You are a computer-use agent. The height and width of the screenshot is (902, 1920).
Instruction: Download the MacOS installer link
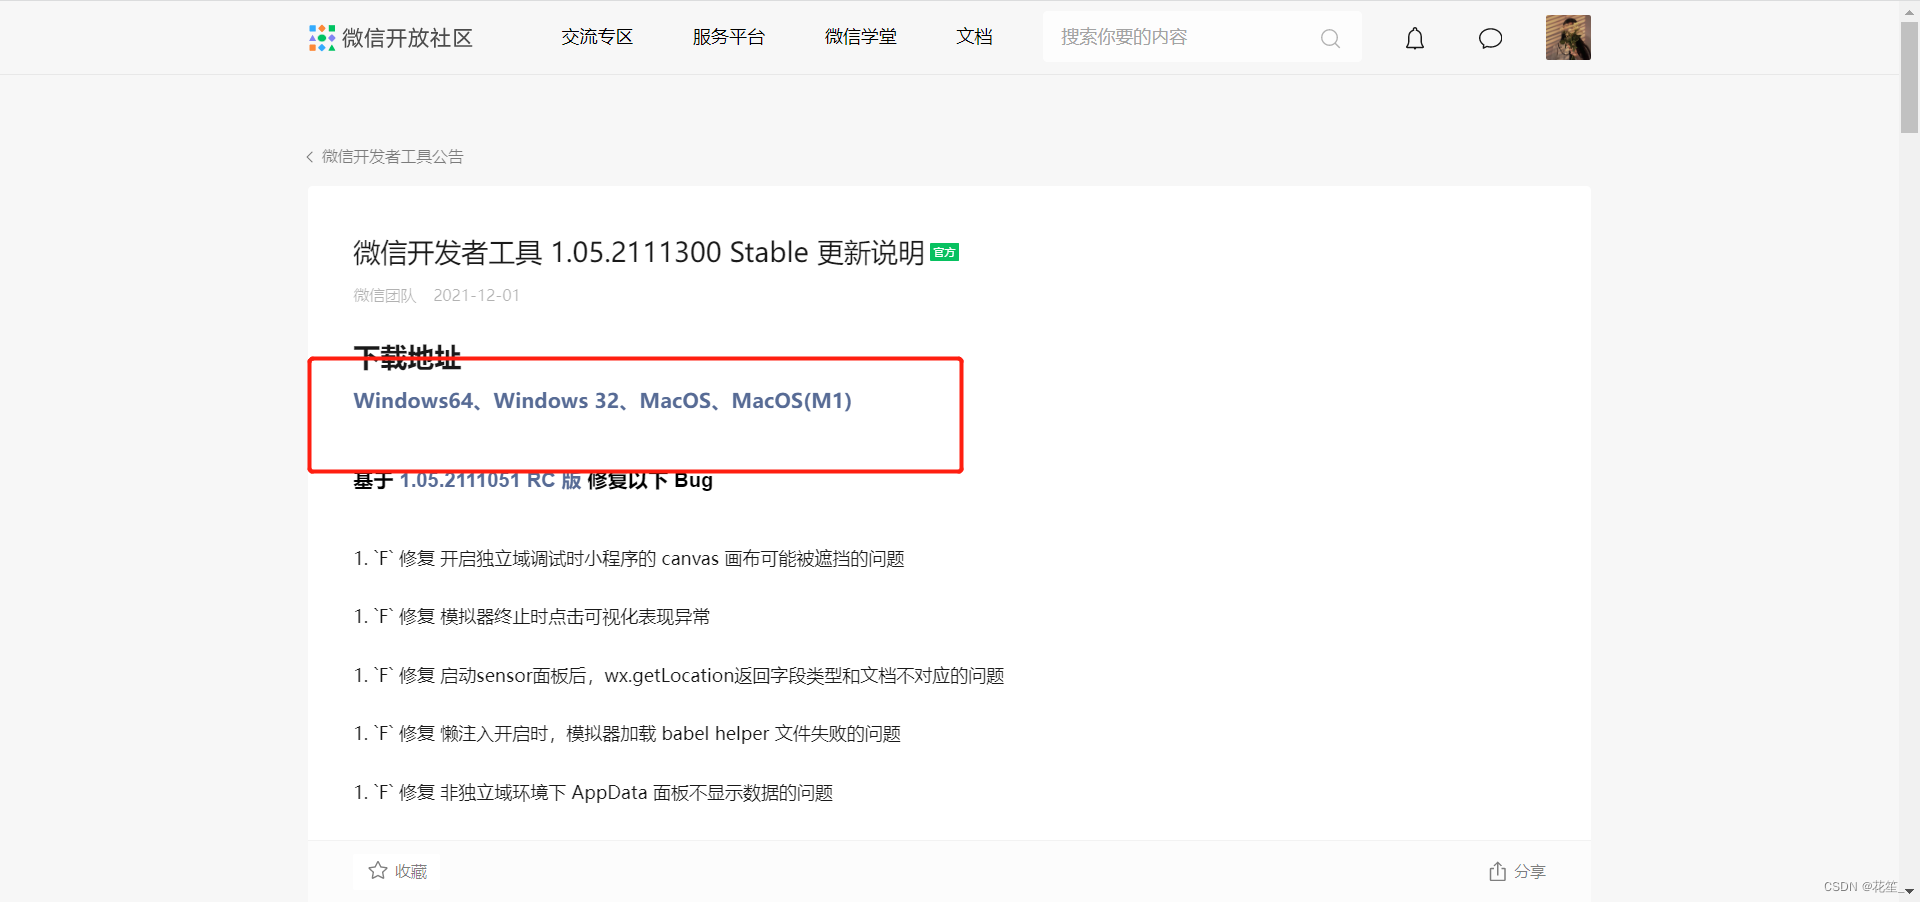click(x=675, y=401)
